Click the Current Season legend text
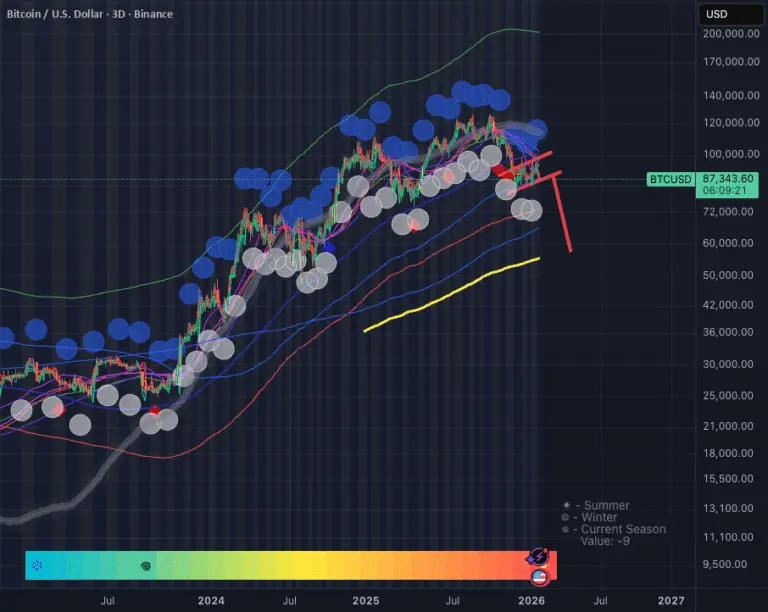Screen dimensions: 768x612 624,529
